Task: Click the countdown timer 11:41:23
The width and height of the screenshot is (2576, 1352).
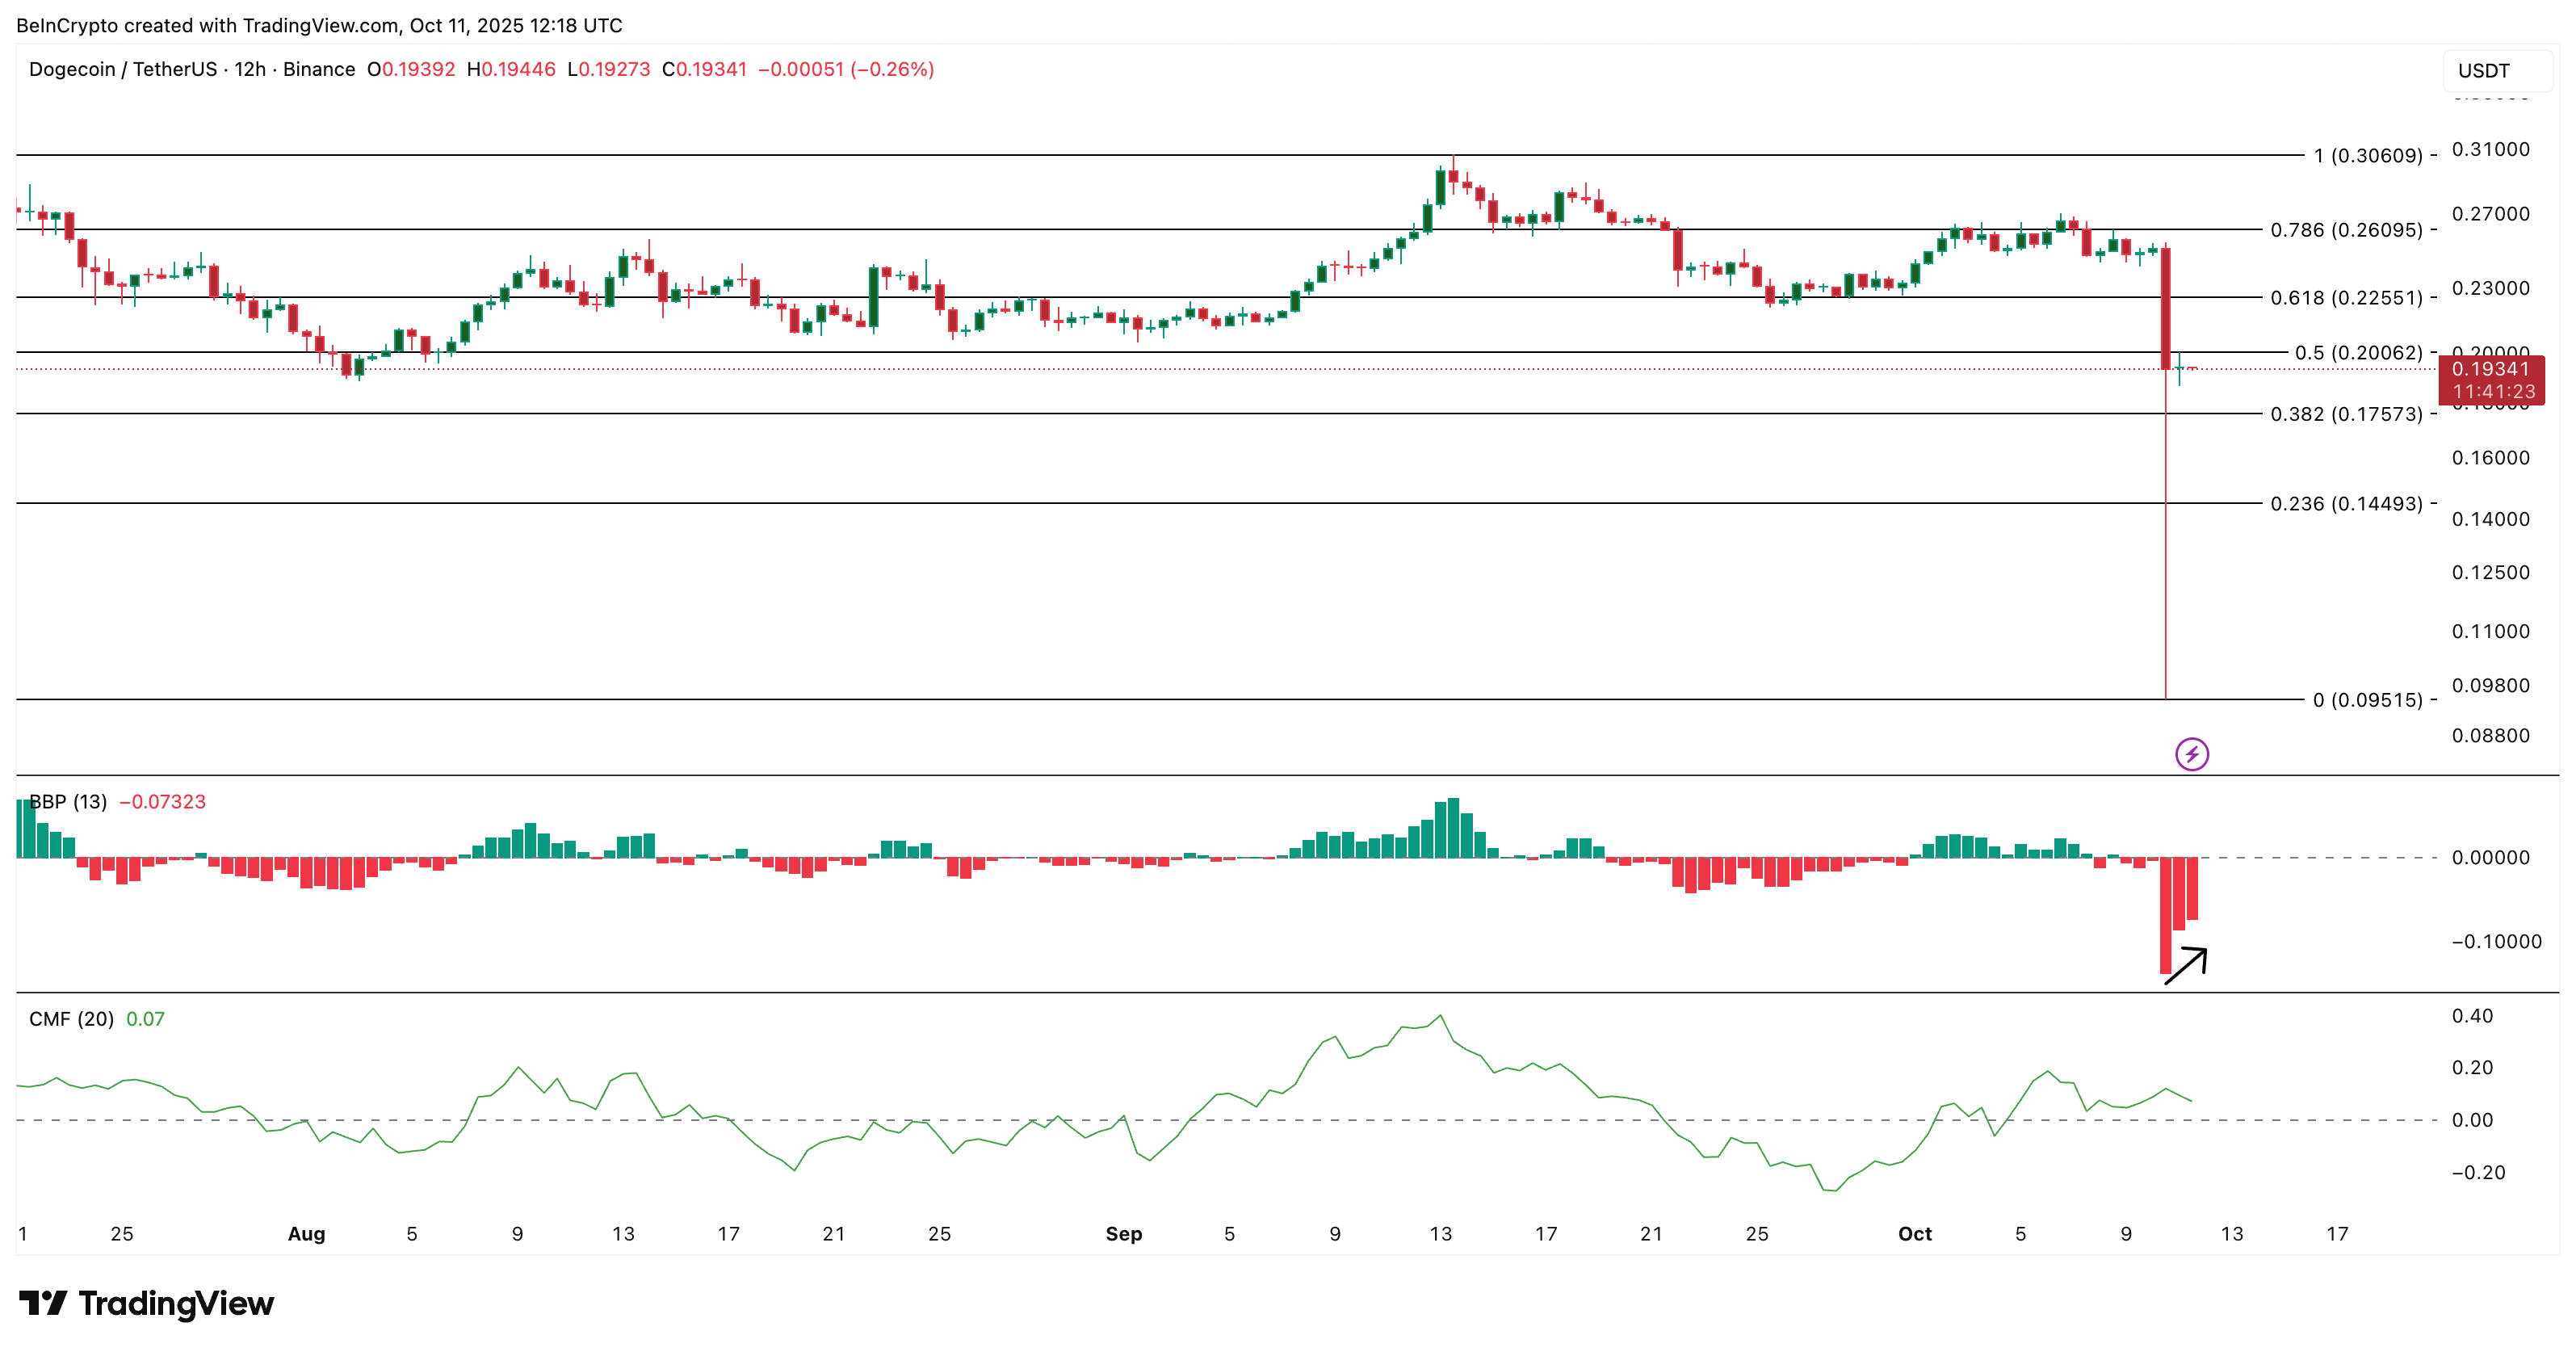Action: [x=2492, y=390]
